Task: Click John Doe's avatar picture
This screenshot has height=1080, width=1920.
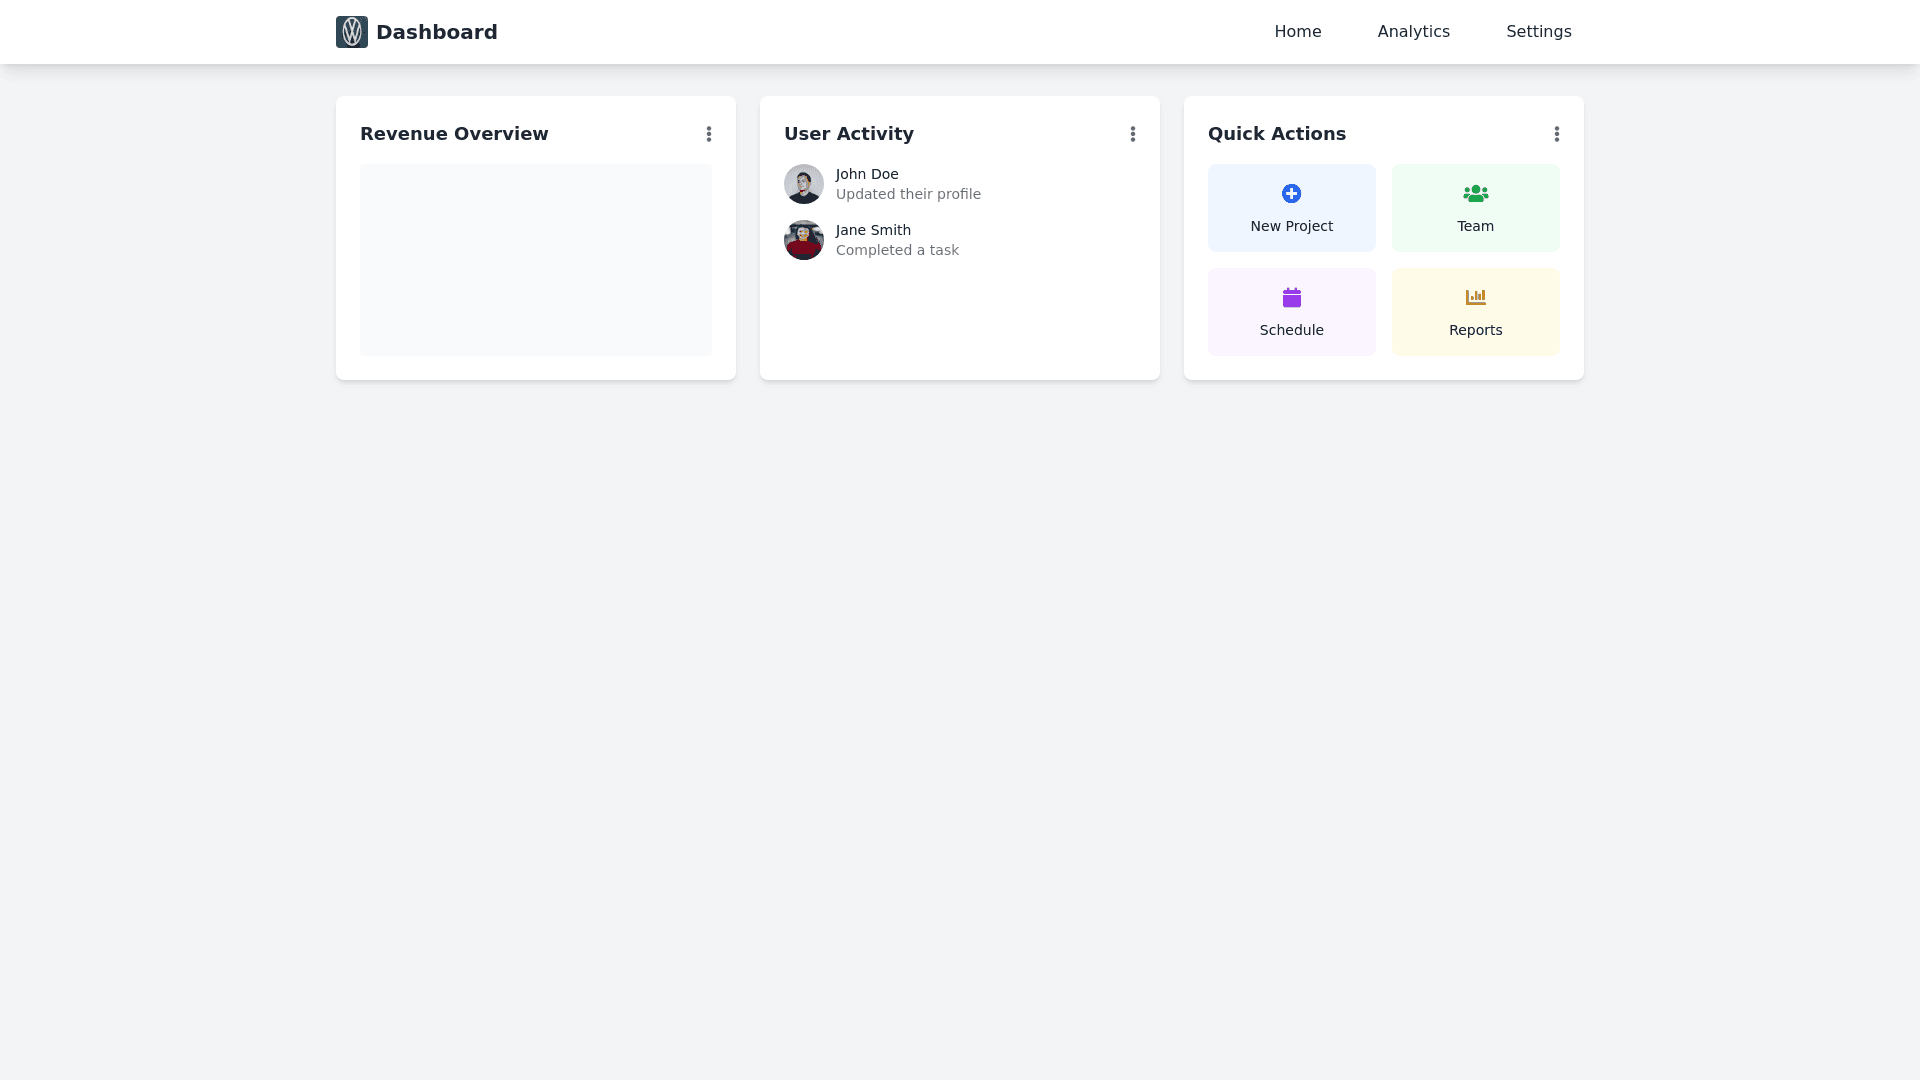Action: [803, 184]
